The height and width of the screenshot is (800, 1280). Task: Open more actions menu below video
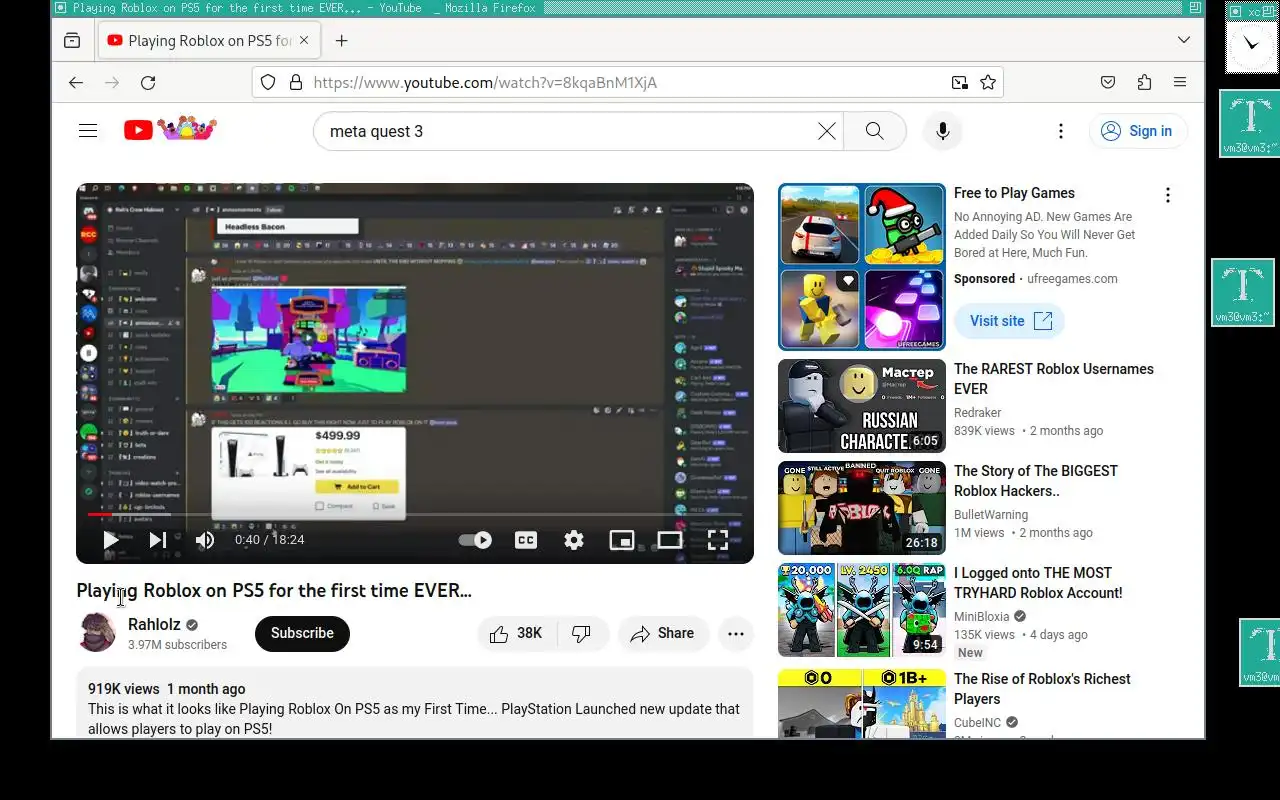(x=736, y=633)
